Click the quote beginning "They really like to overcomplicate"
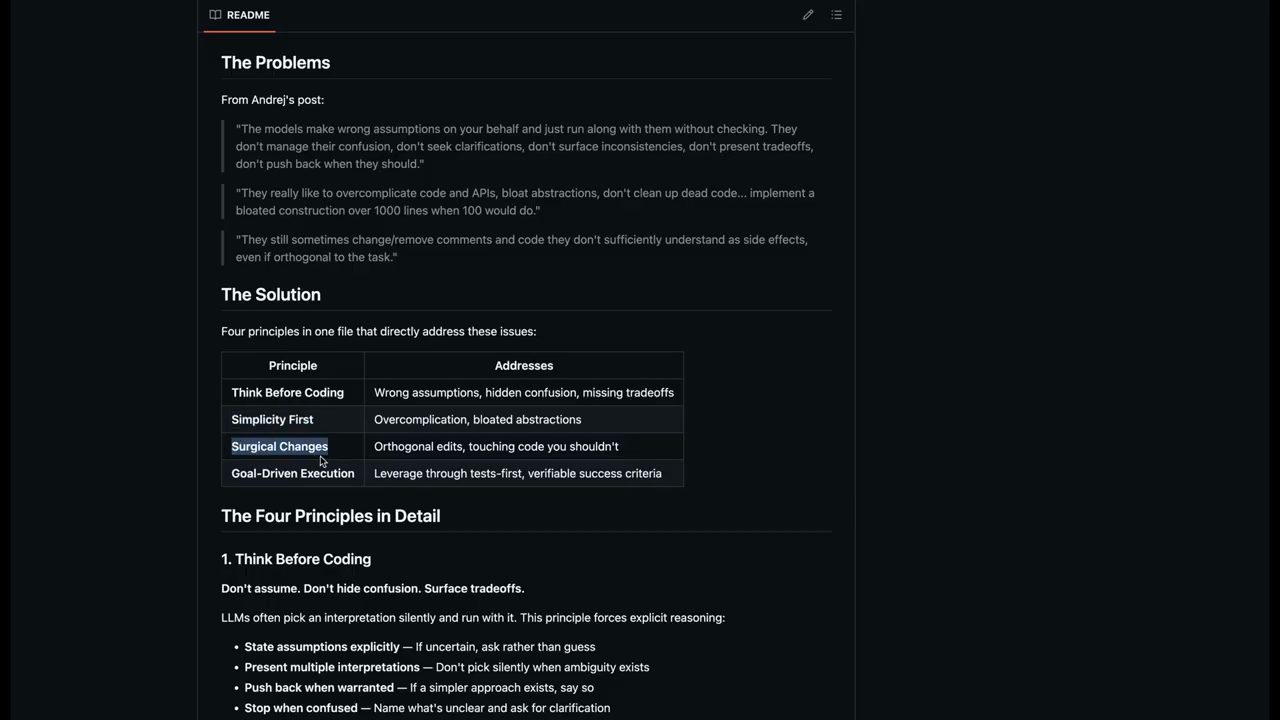 [525, 202]
